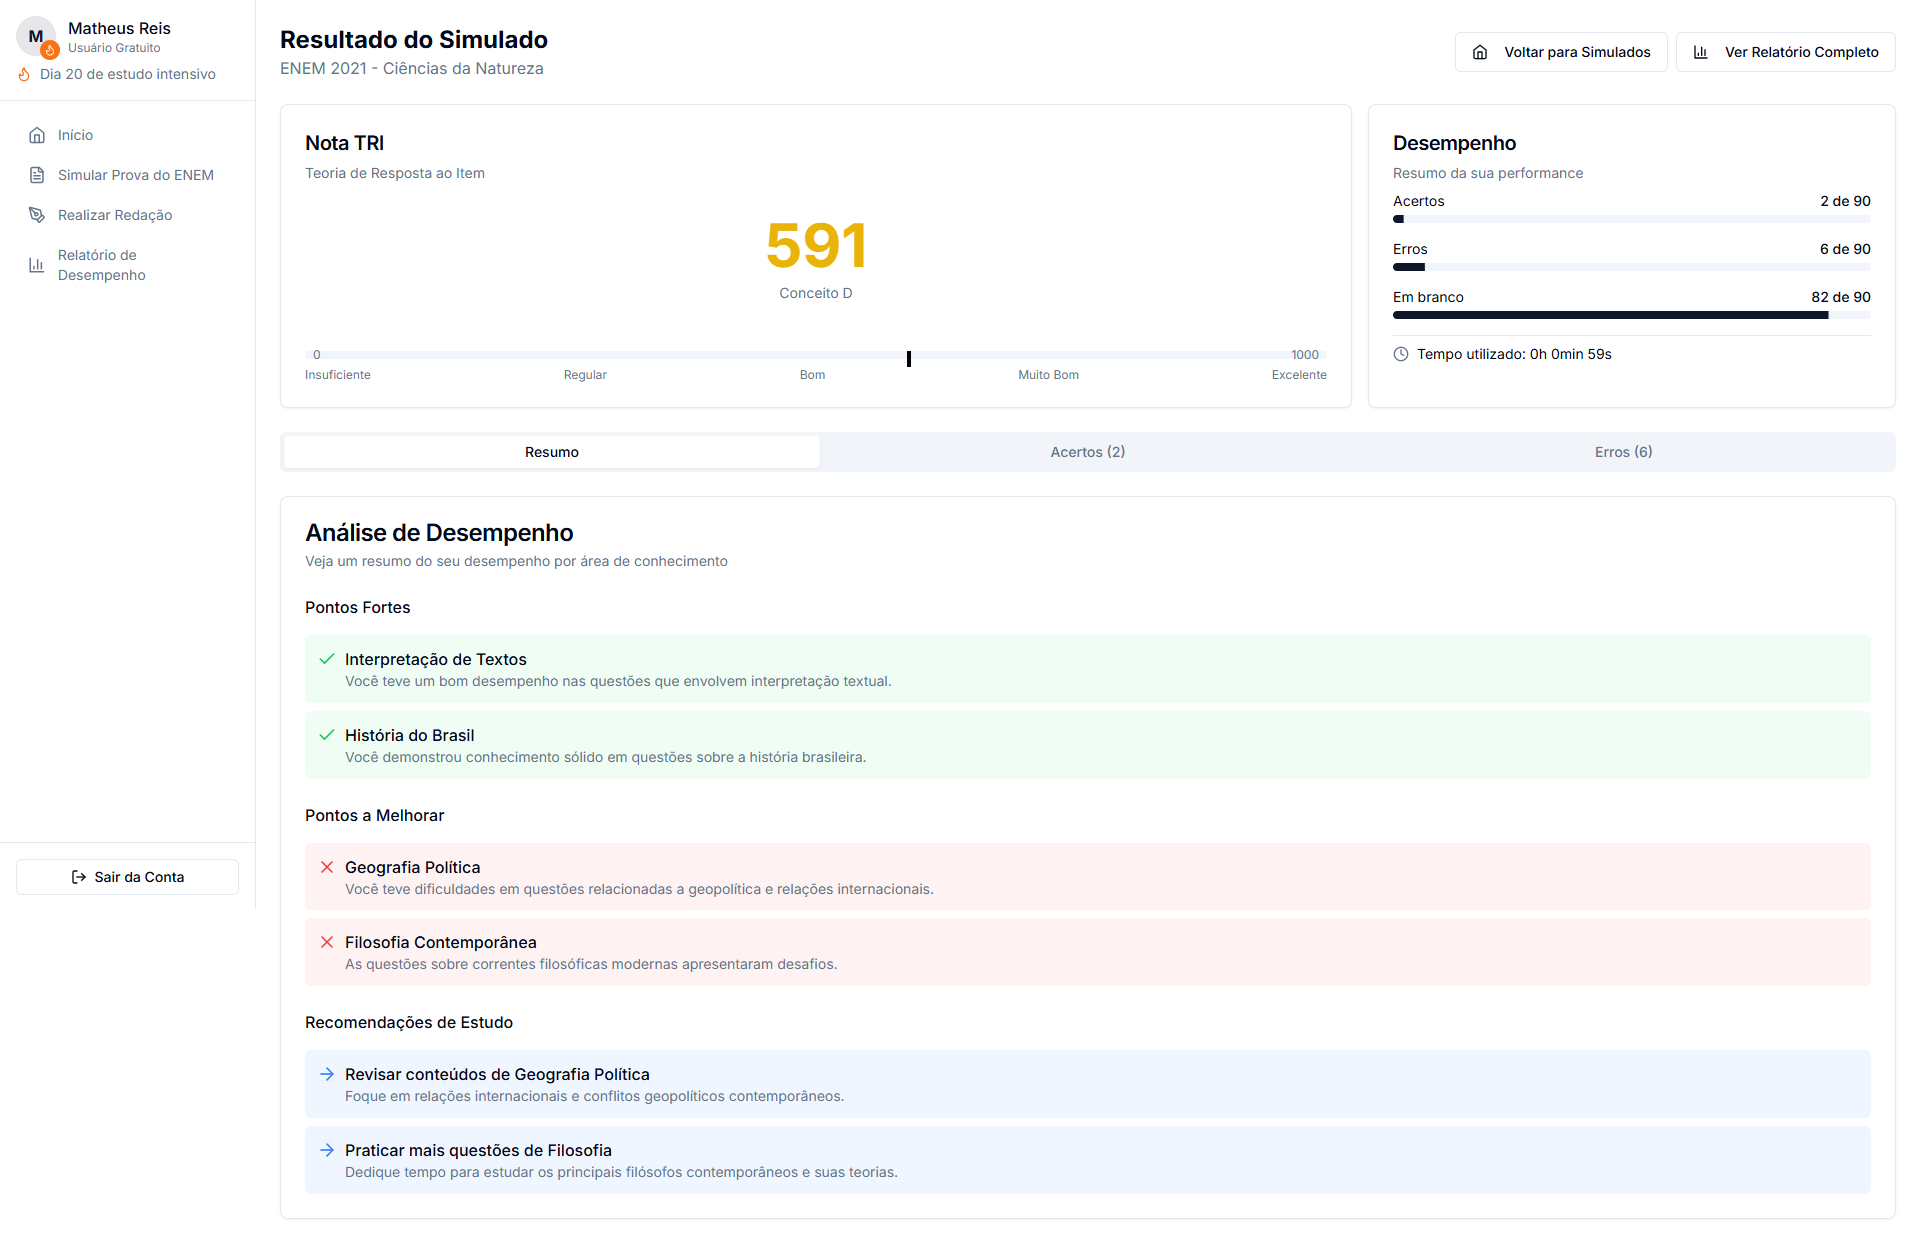1920x1244 pixels.
Task: Click the Sair da Conta button
Action: coord(126,876)
